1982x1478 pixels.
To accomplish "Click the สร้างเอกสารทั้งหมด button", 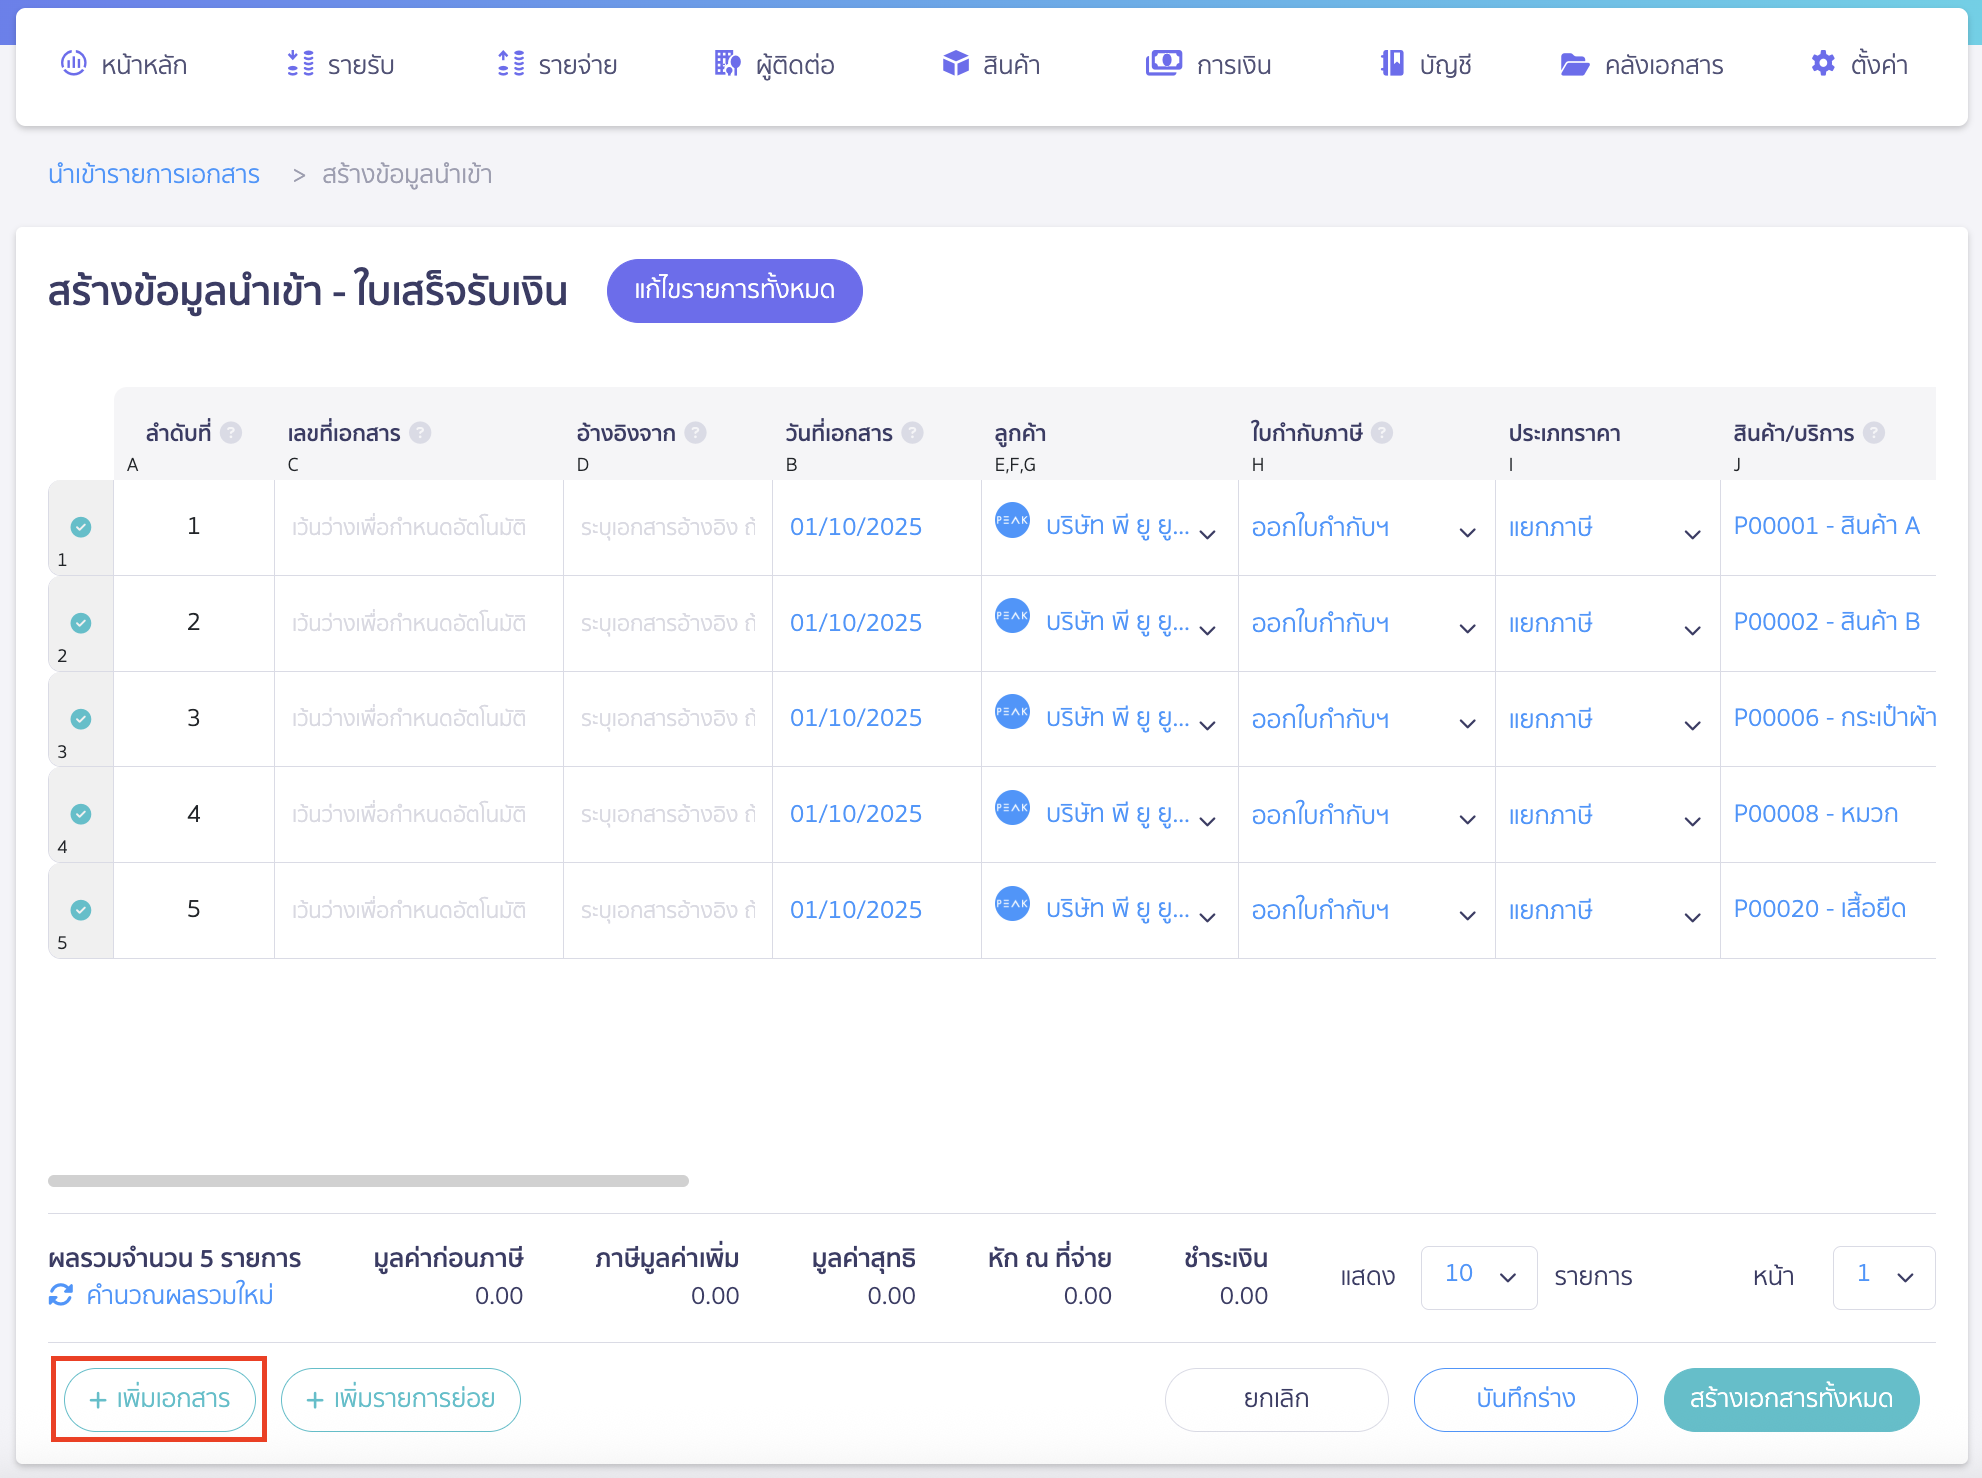I will 1790,1398.
